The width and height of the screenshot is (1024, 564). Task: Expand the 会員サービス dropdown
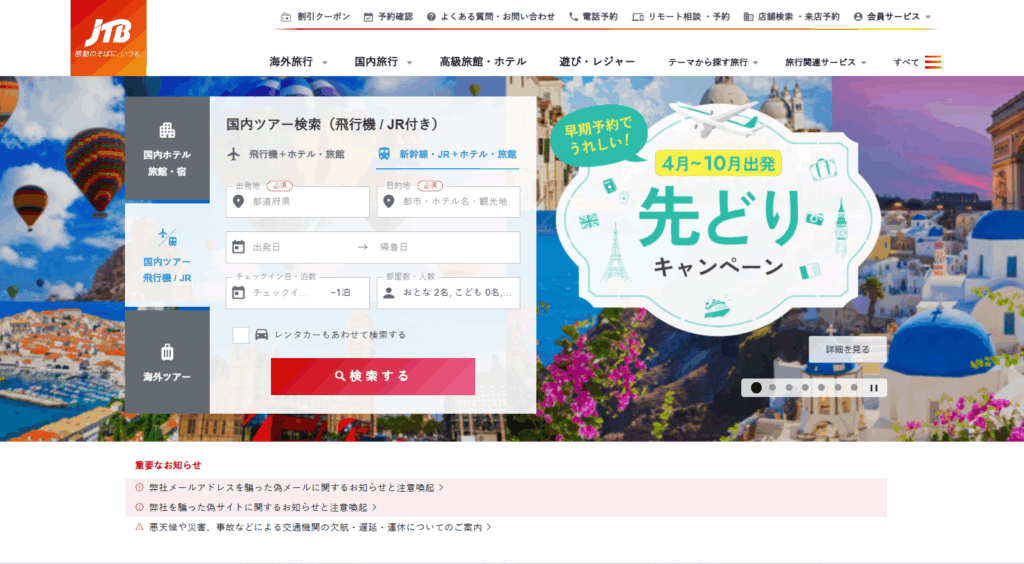[x=892, y=17]
